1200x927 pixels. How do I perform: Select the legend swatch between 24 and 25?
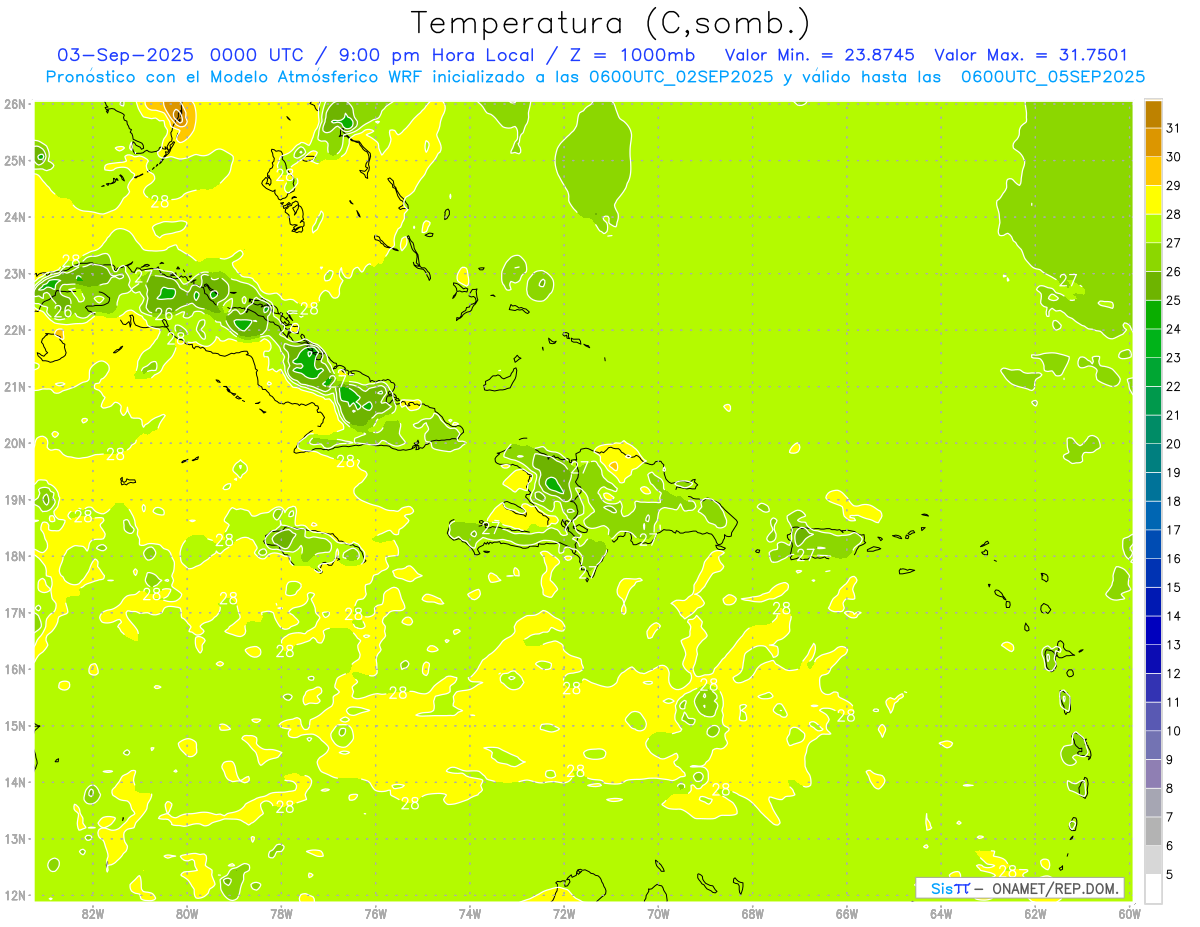1153,315
